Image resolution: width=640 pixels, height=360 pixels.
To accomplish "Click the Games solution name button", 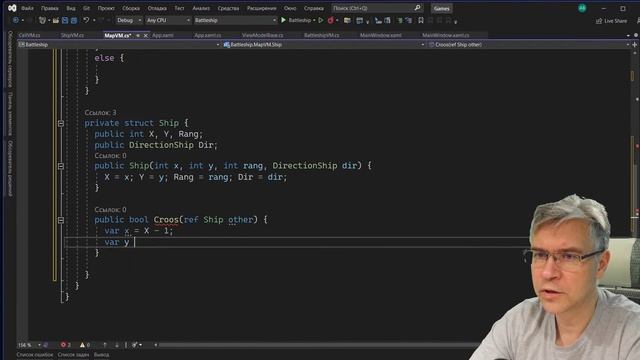I will (x=441, y=9).
